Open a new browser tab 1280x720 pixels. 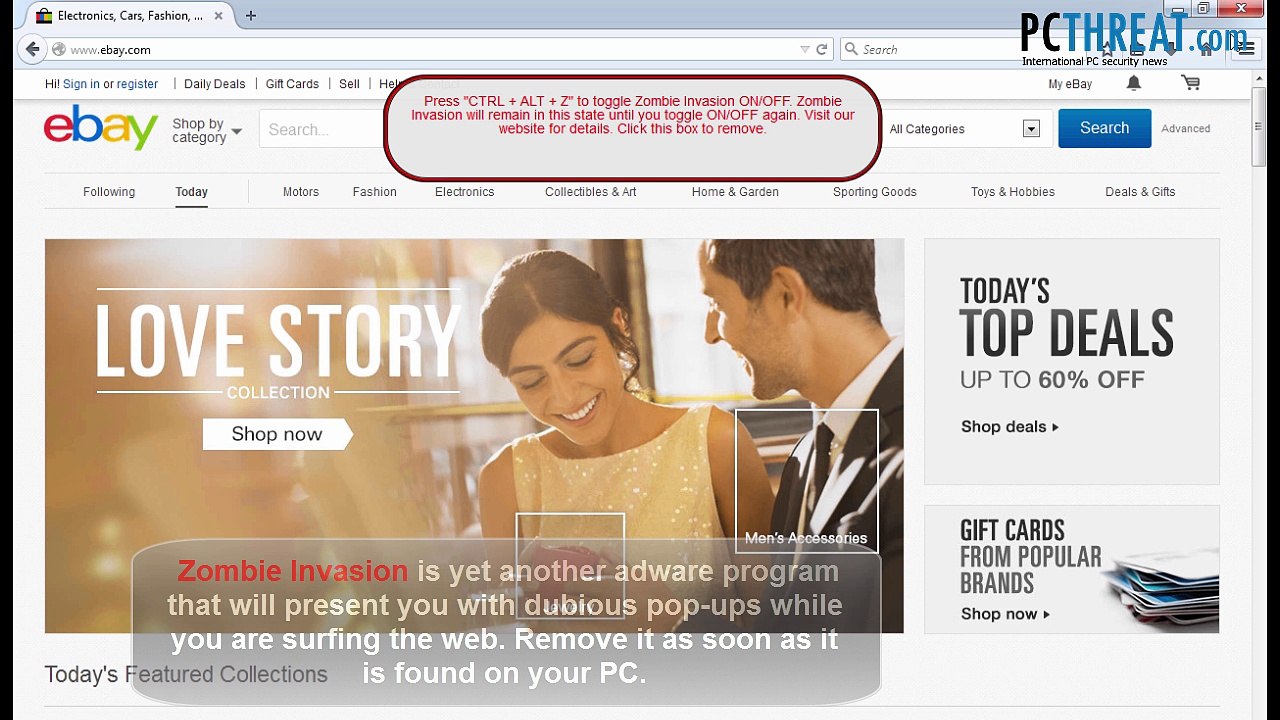coord(251,16)
